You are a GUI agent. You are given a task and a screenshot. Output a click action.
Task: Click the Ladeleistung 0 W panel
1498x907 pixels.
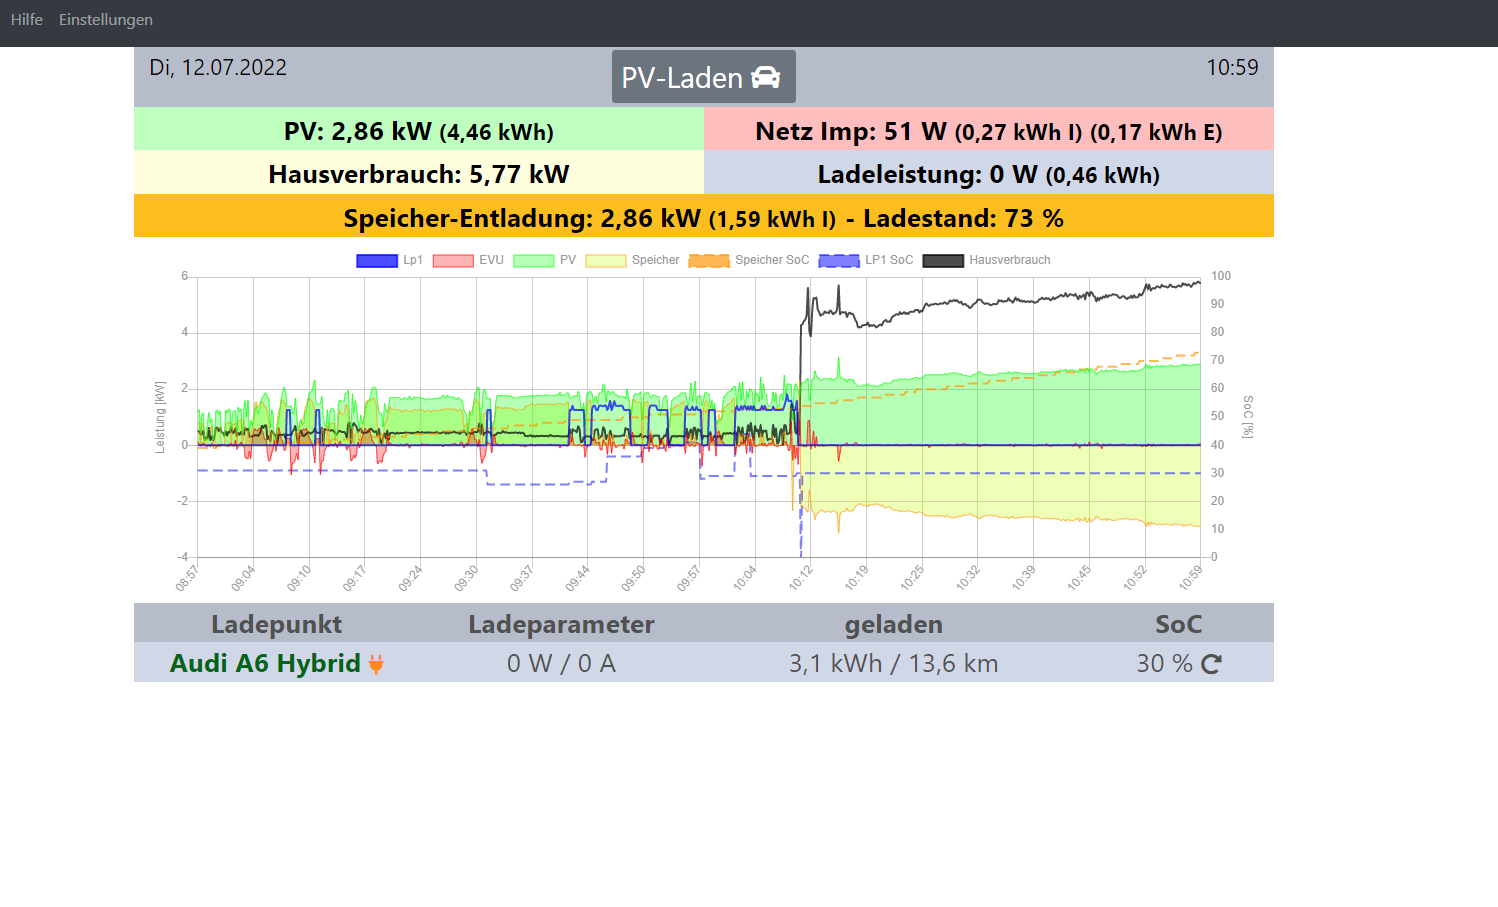(x=988, y=174)
